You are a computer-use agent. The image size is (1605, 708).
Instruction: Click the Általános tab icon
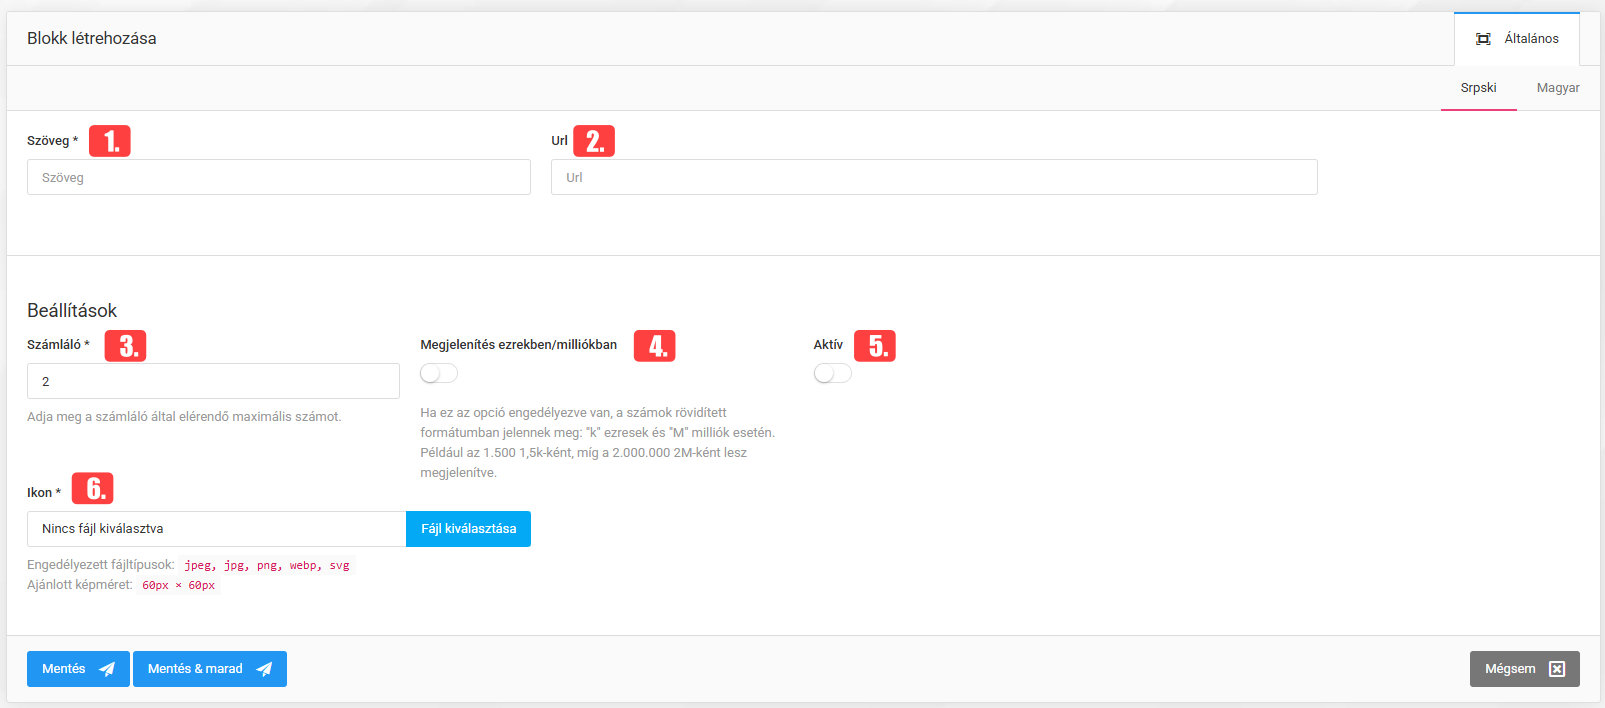(1483, 39)
